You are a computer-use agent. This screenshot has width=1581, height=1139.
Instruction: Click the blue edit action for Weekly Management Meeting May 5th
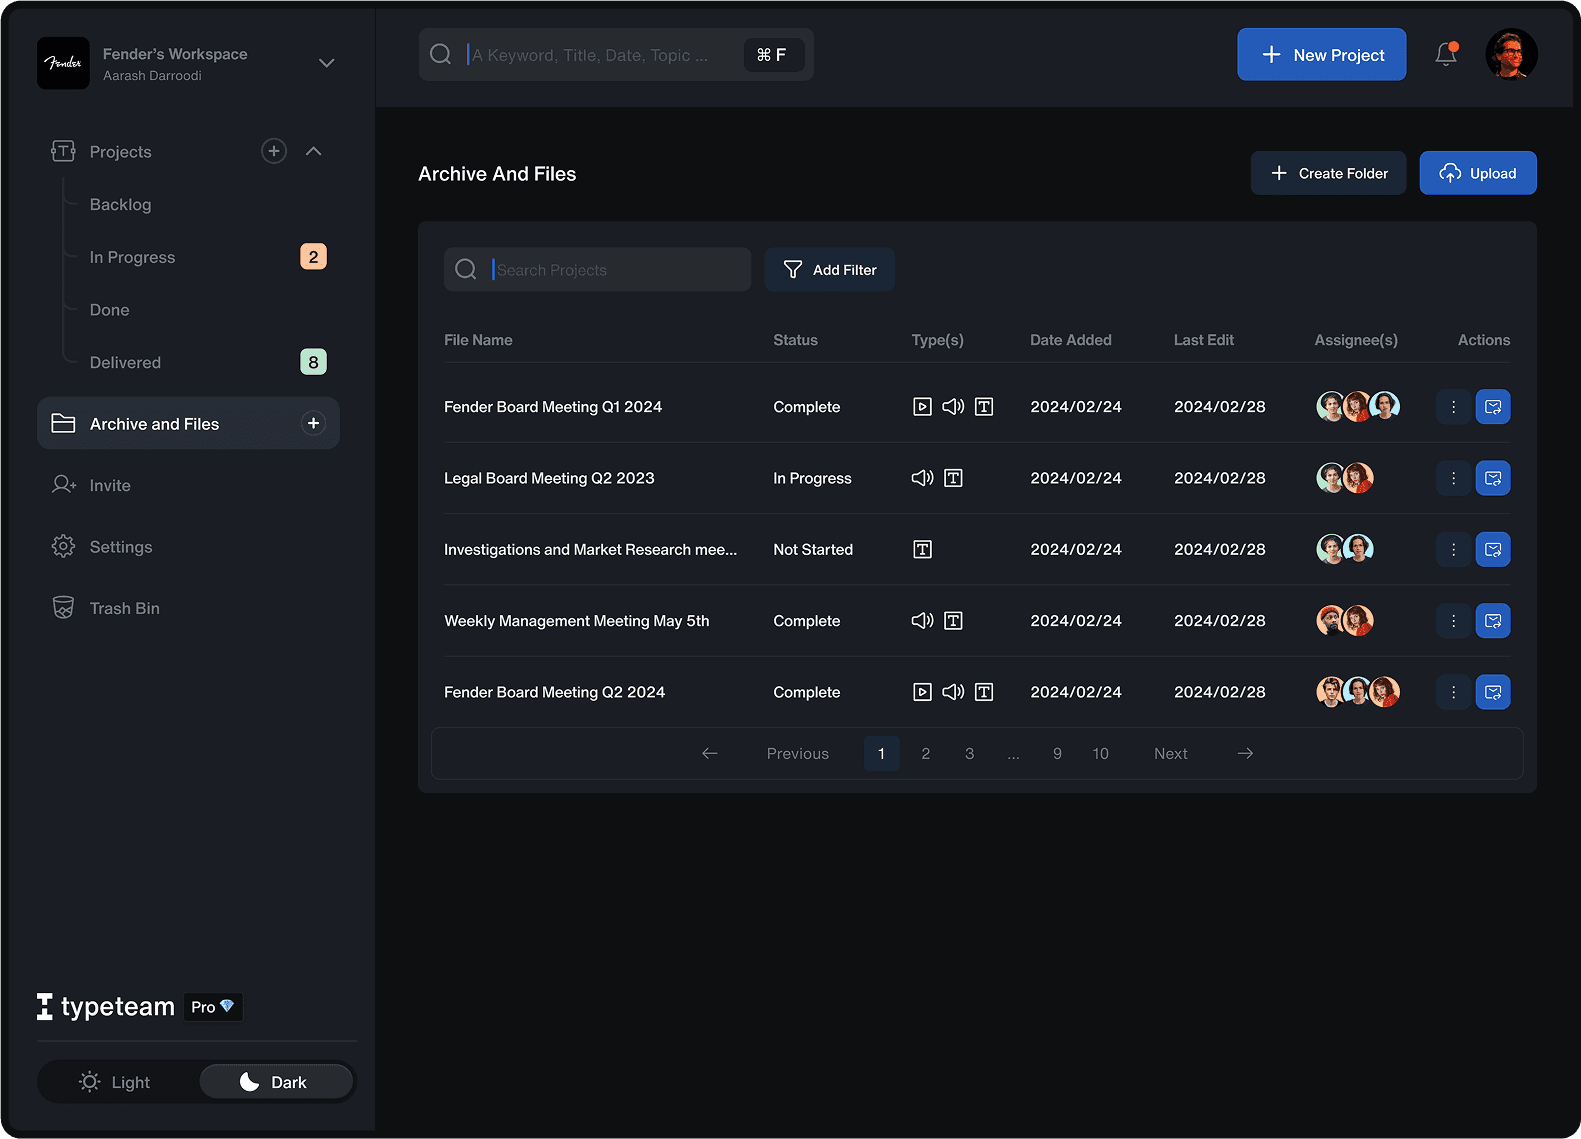coord(1493,621)
